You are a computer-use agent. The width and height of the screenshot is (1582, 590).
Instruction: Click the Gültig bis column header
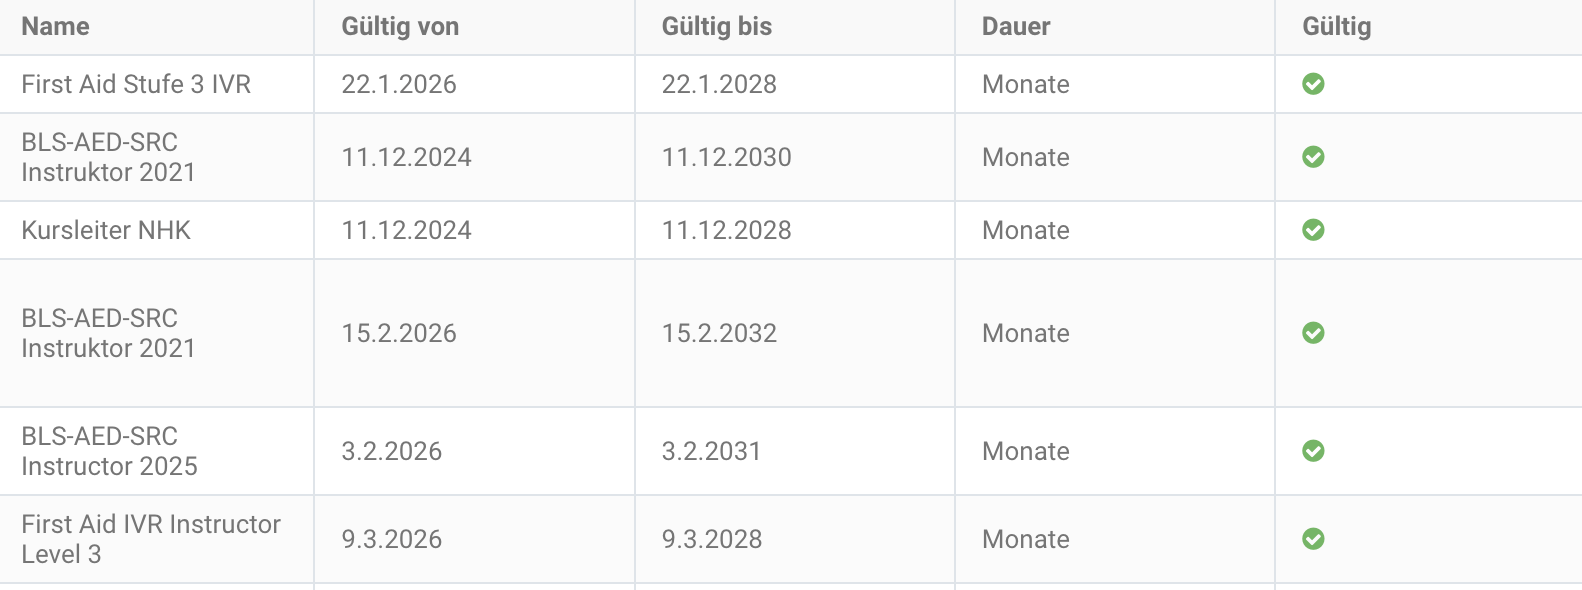tap(716, 27)
